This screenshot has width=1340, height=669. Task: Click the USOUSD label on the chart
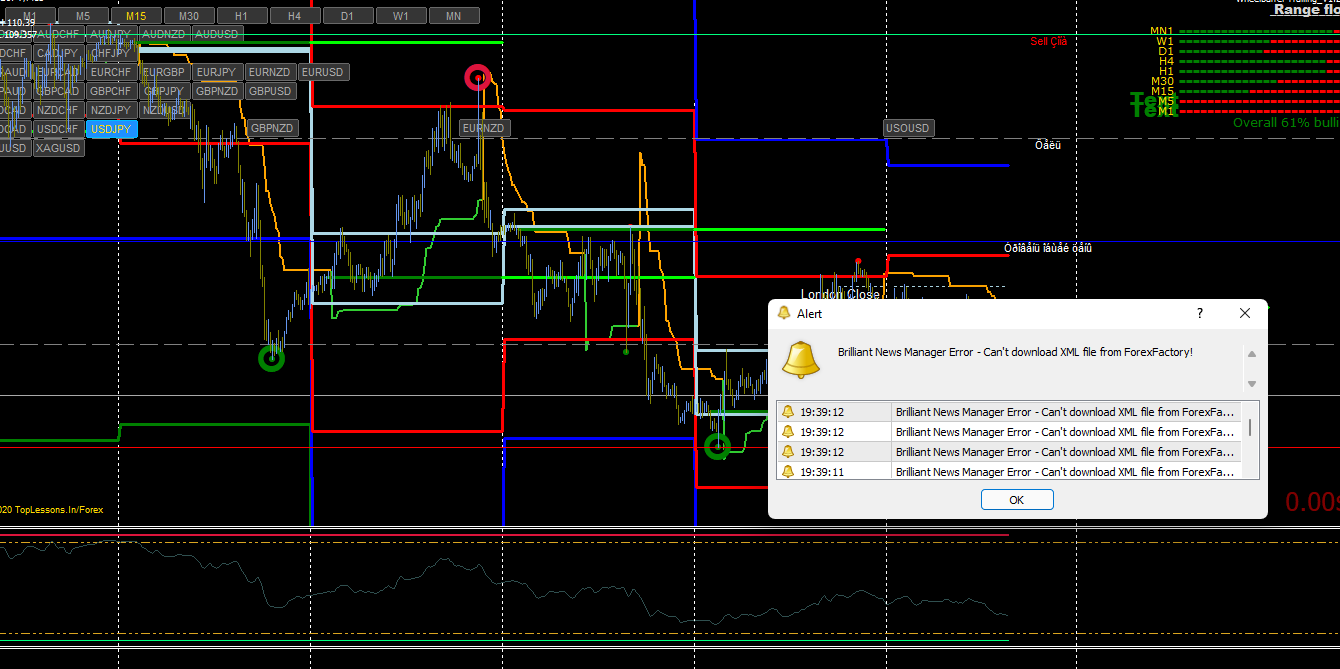pyautogui.click(x=908, y=128)
